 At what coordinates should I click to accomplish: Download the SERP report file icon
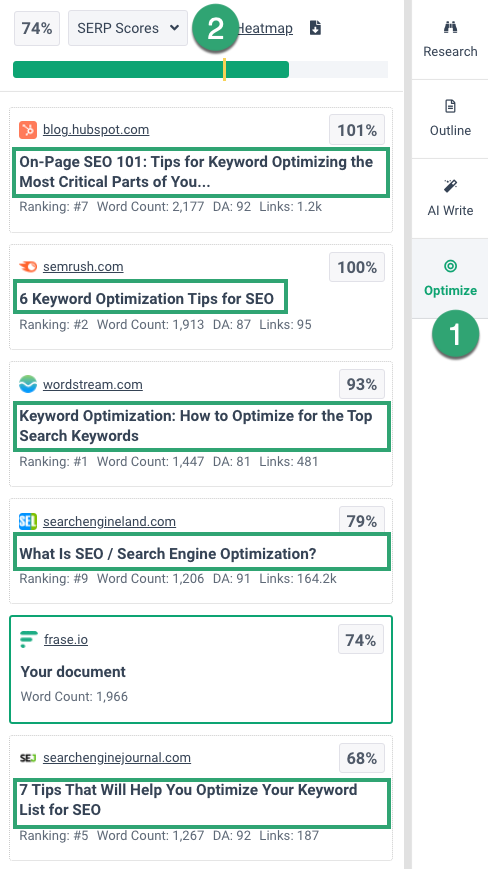(x=315, y=28)
